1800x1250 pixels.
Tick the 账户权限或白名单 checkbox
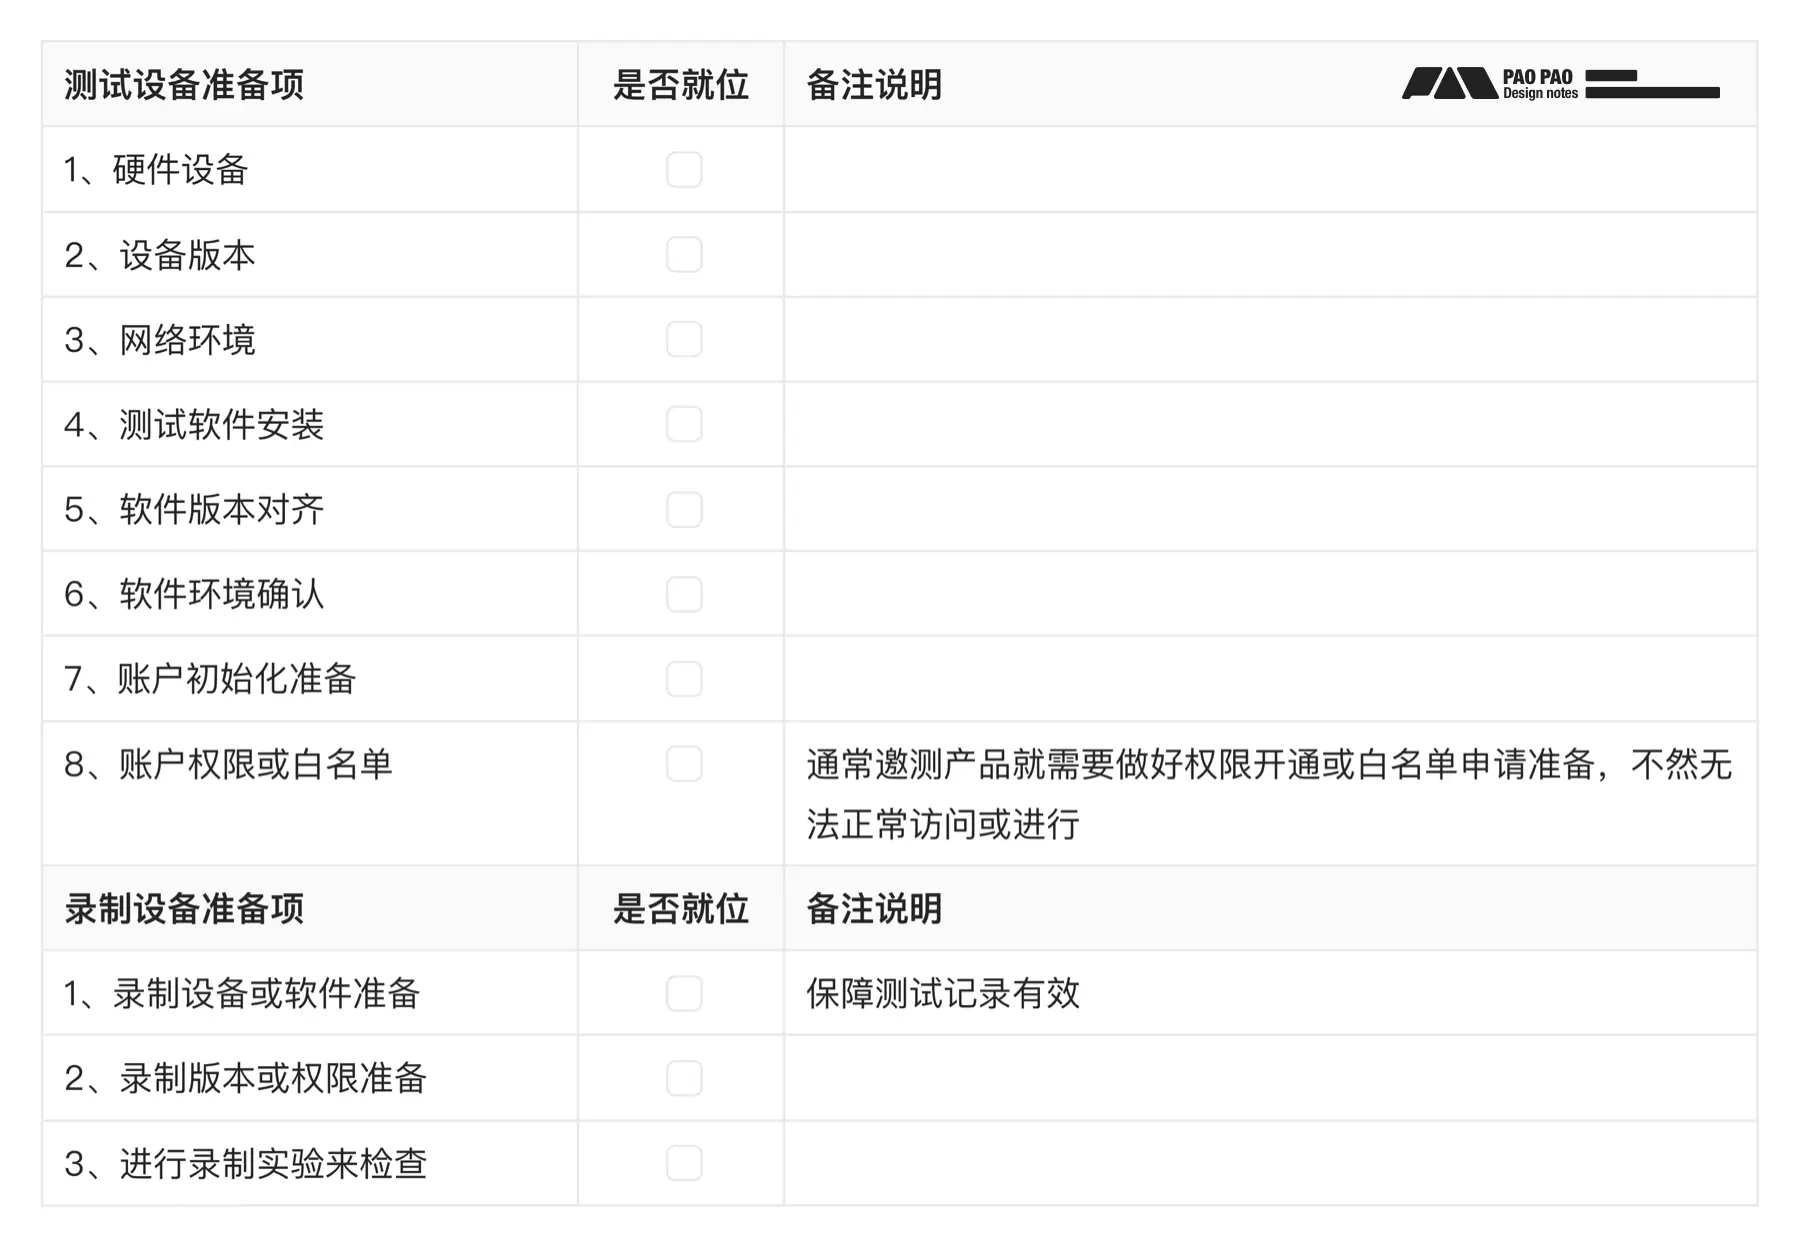click(684, 764)
